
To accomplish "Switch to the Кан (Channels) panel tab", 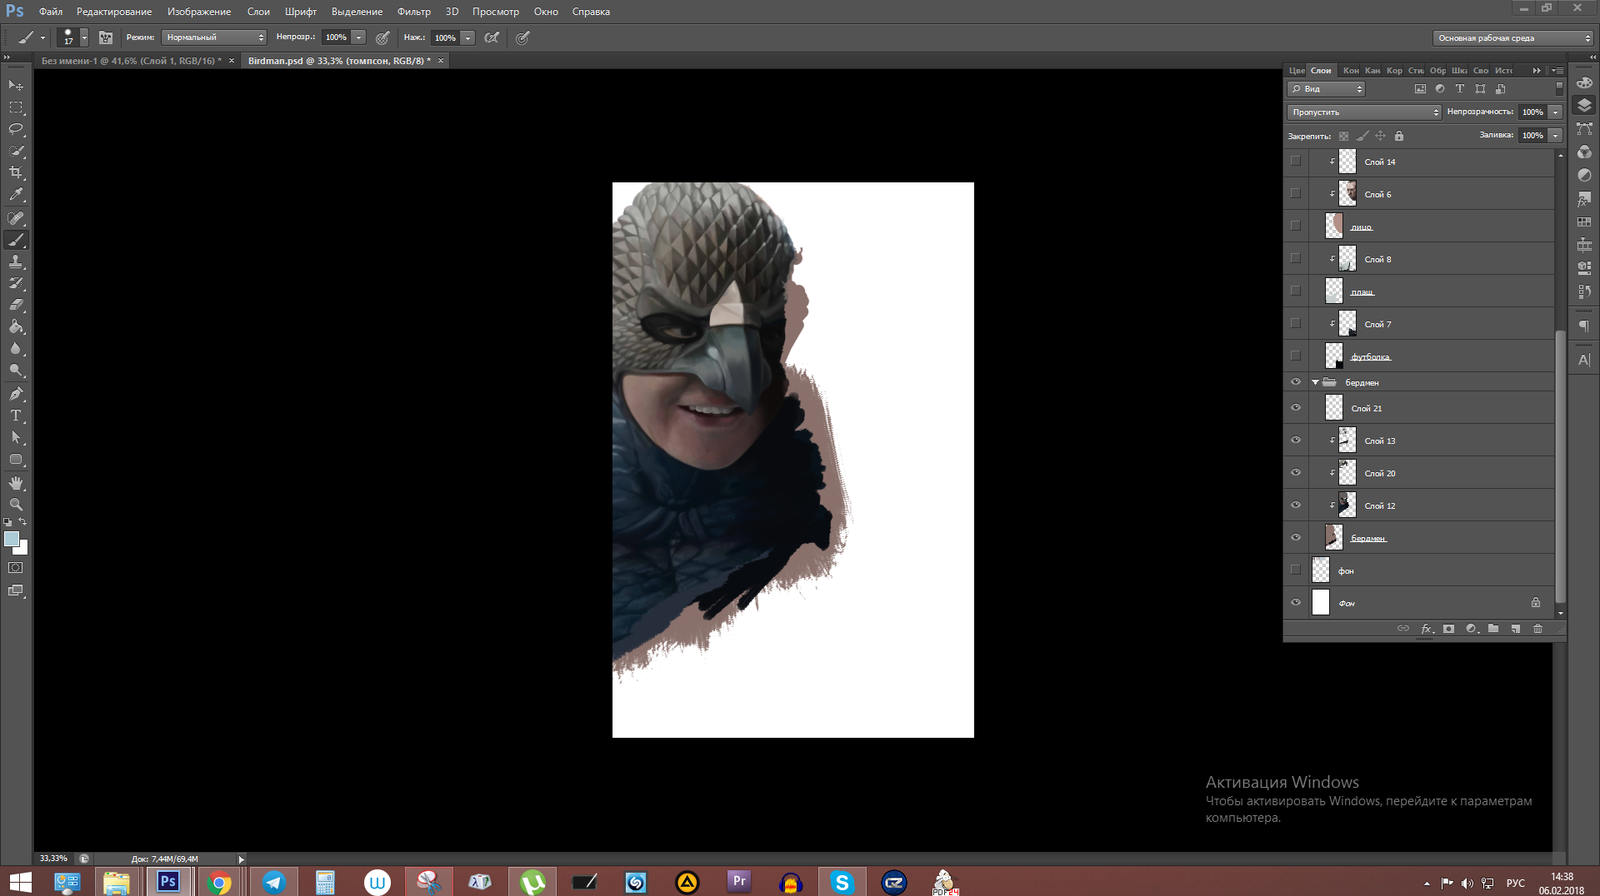I will pyautogui.click(x=1373, y=70).
